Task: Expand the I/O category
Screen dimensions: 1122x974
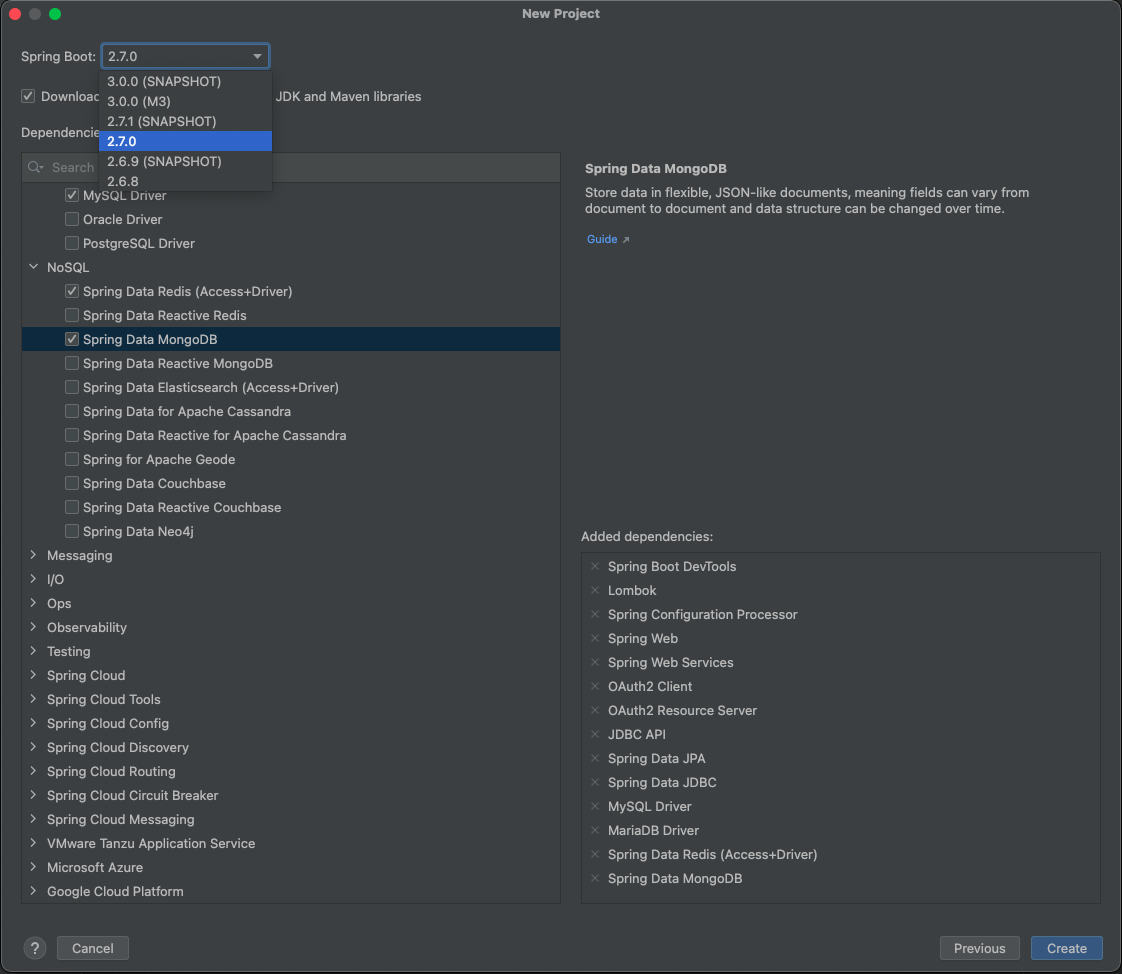Action: pos(34,579)
